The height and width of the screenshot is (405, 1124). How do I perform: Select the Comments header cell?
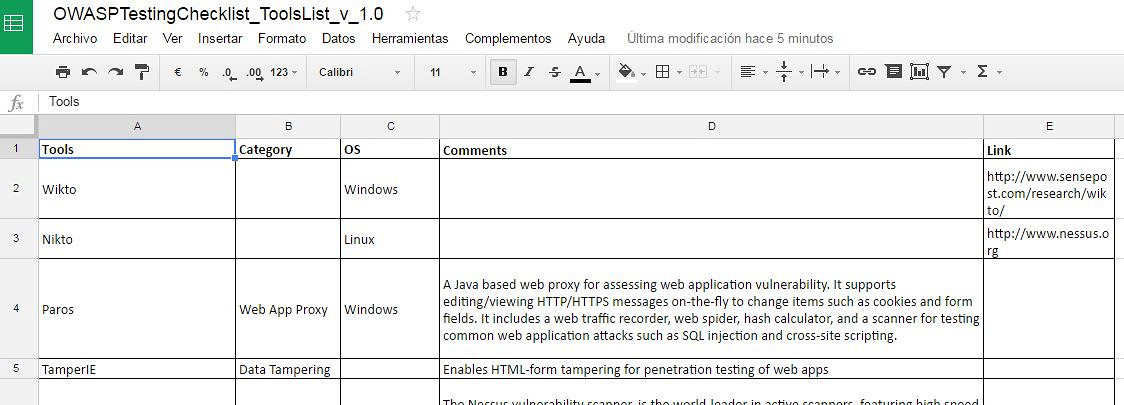coord(711,149)
